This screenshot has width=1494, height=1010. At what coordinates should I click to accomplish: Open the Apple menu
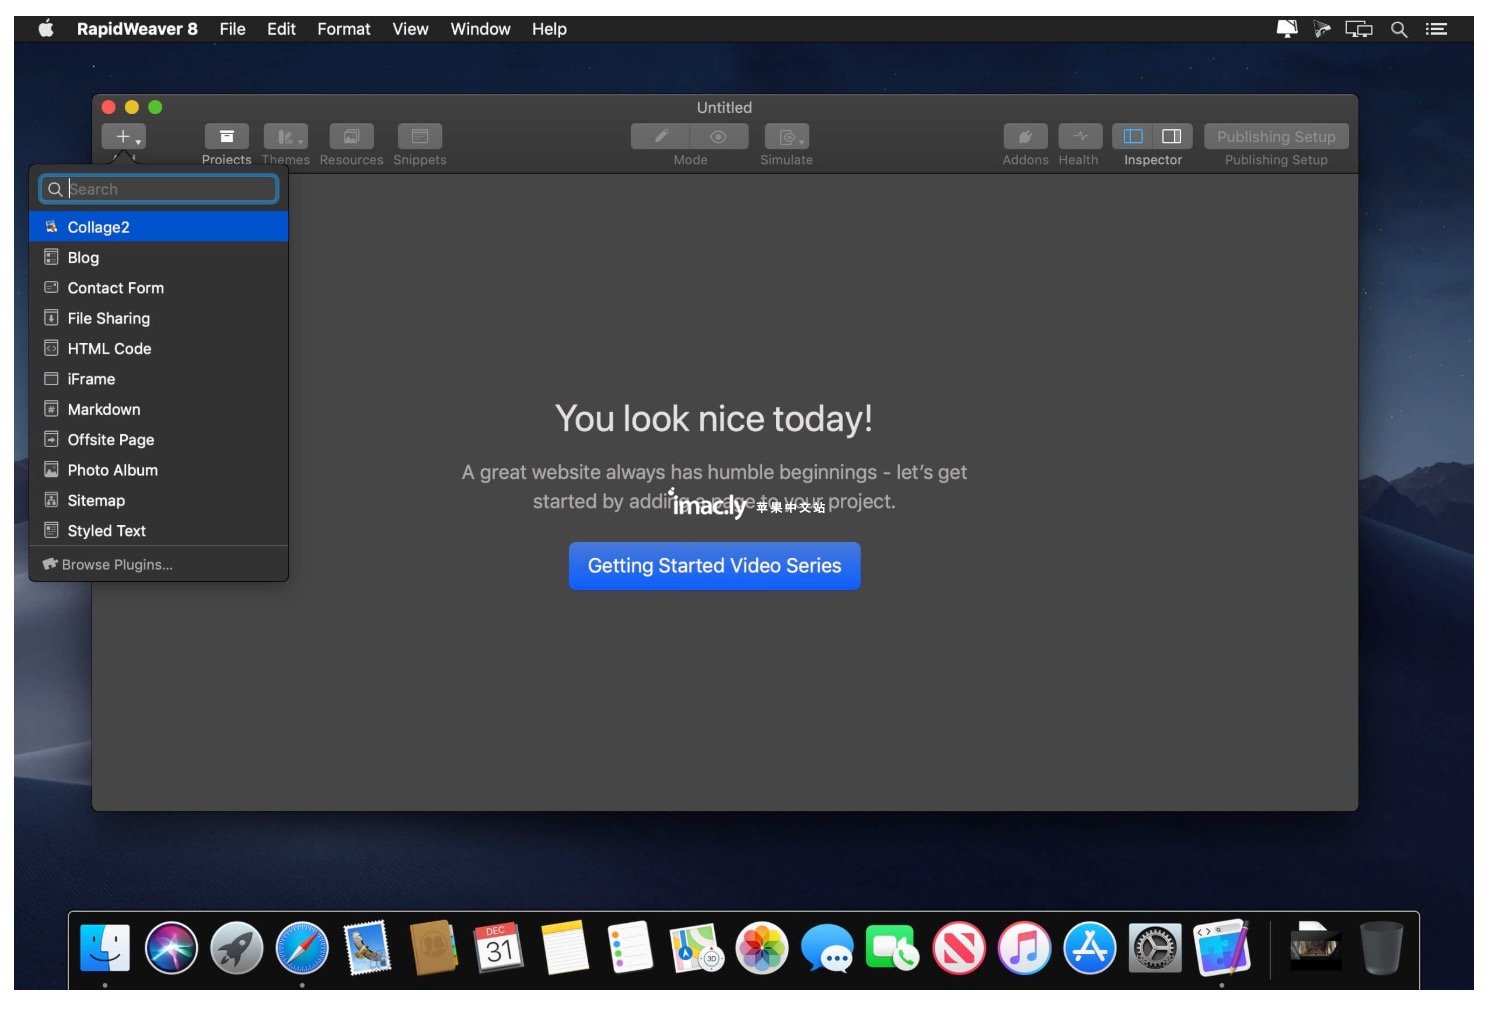[x=46, y=29]
